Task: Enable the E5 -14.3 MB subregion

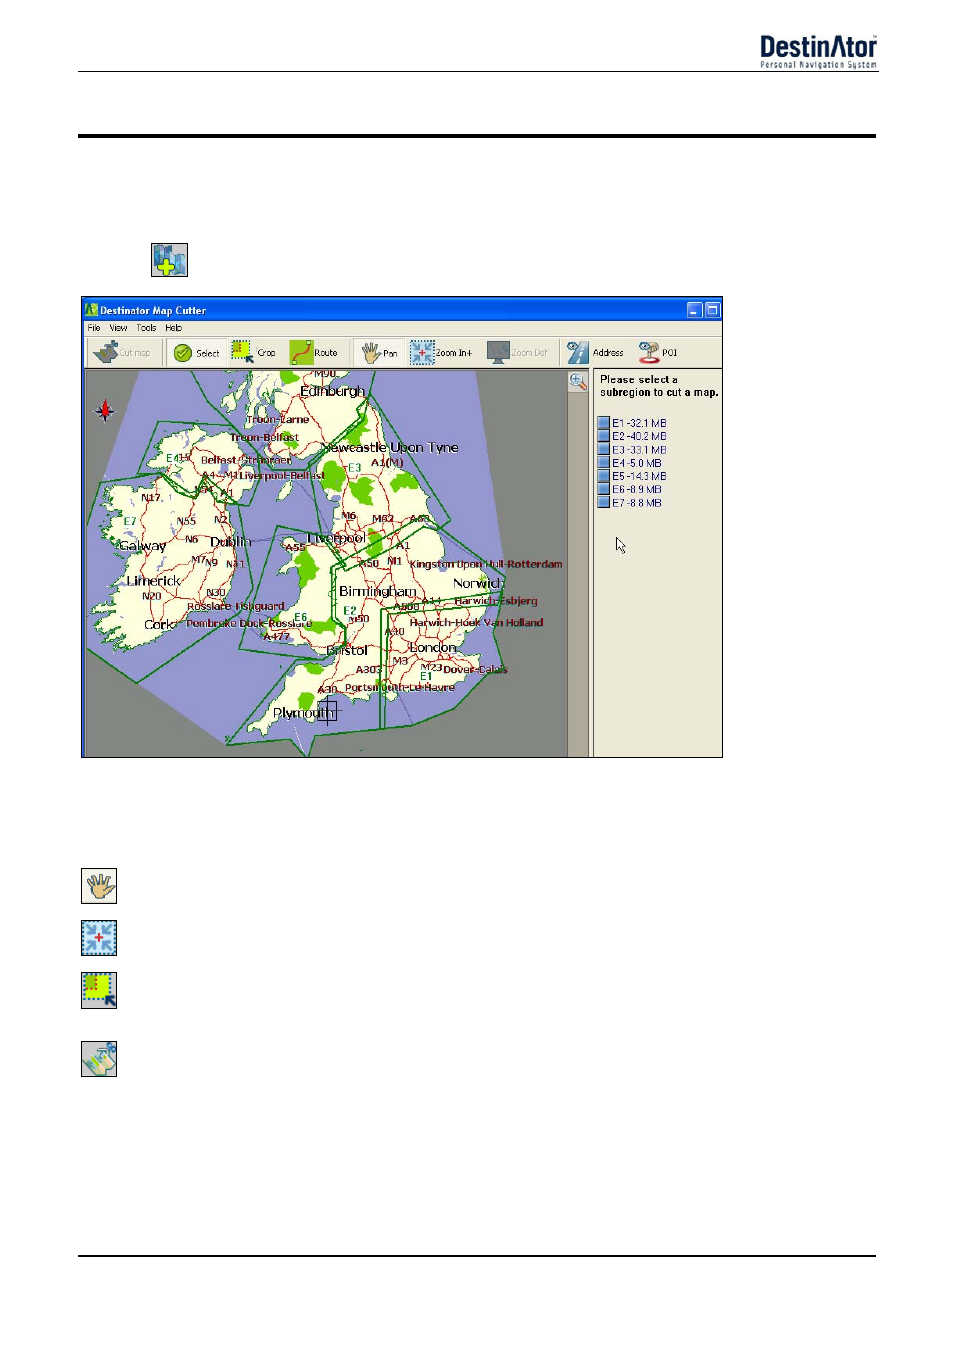Action: 604,476
